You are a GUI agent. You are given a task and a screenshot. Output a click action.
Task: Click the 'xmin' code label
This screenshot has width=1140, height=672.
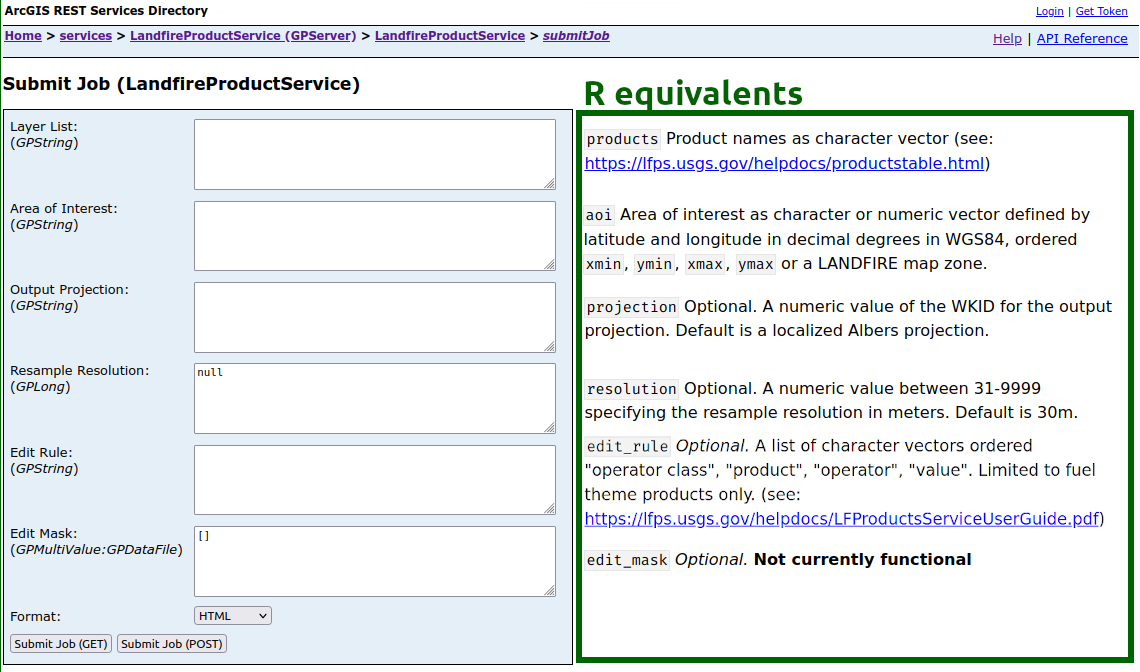603,264
